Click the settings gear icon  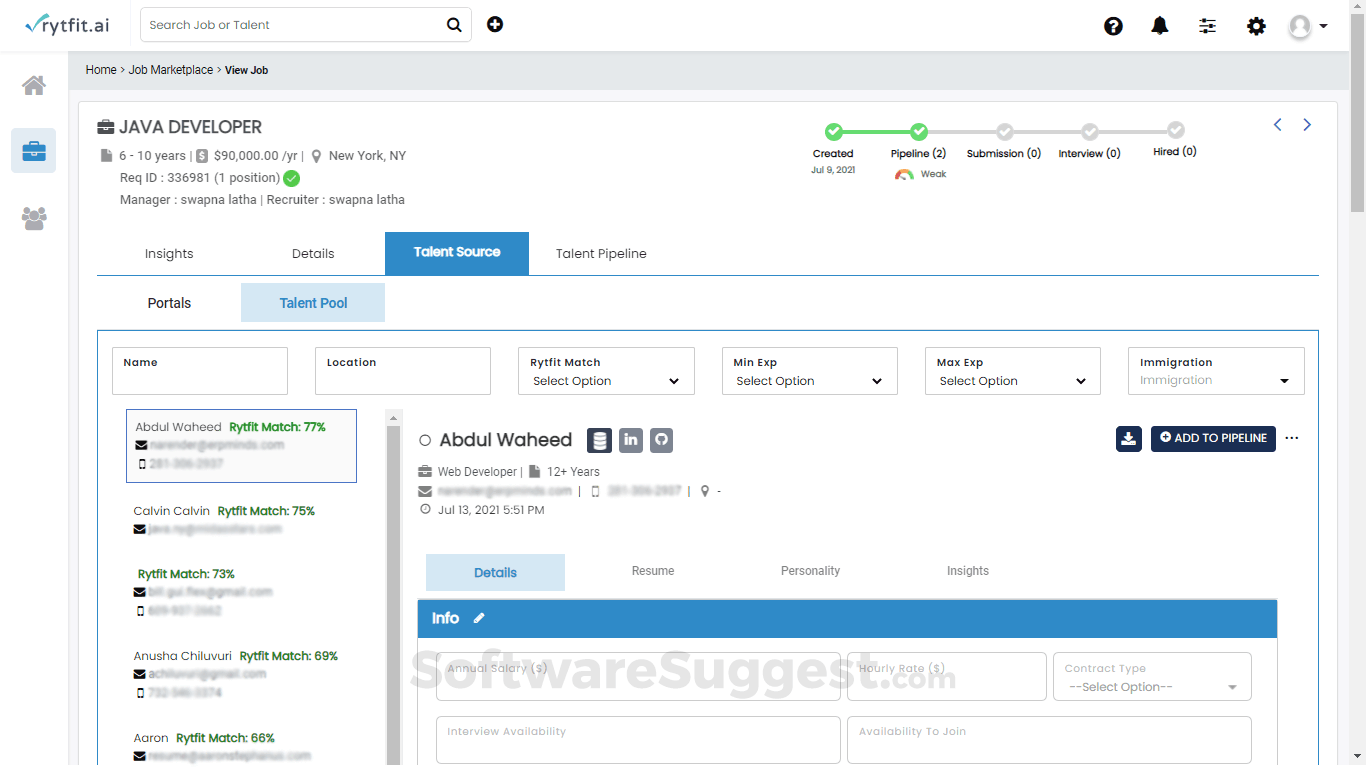[1256, 26]
